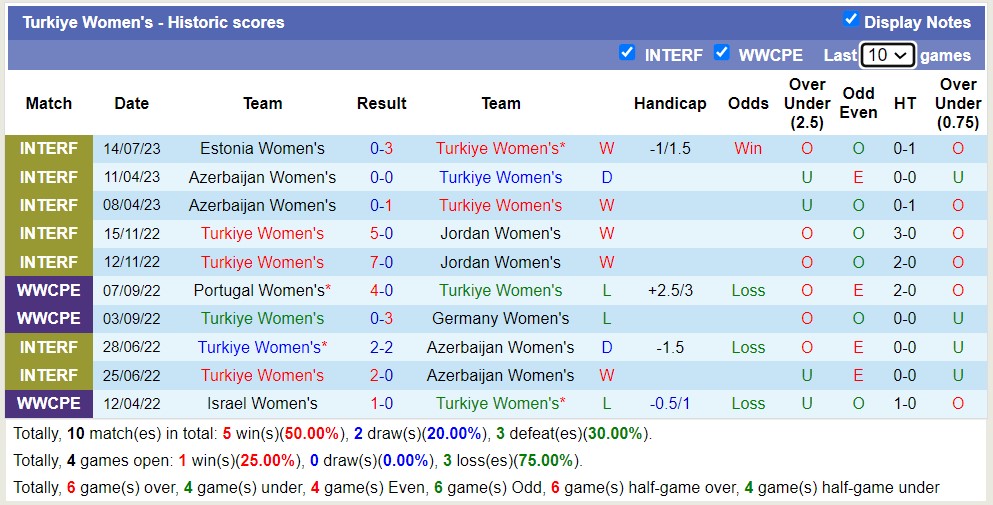Uncheck the INTERF filter checkbox
993x505 pixels.
[x=627, y=53]
